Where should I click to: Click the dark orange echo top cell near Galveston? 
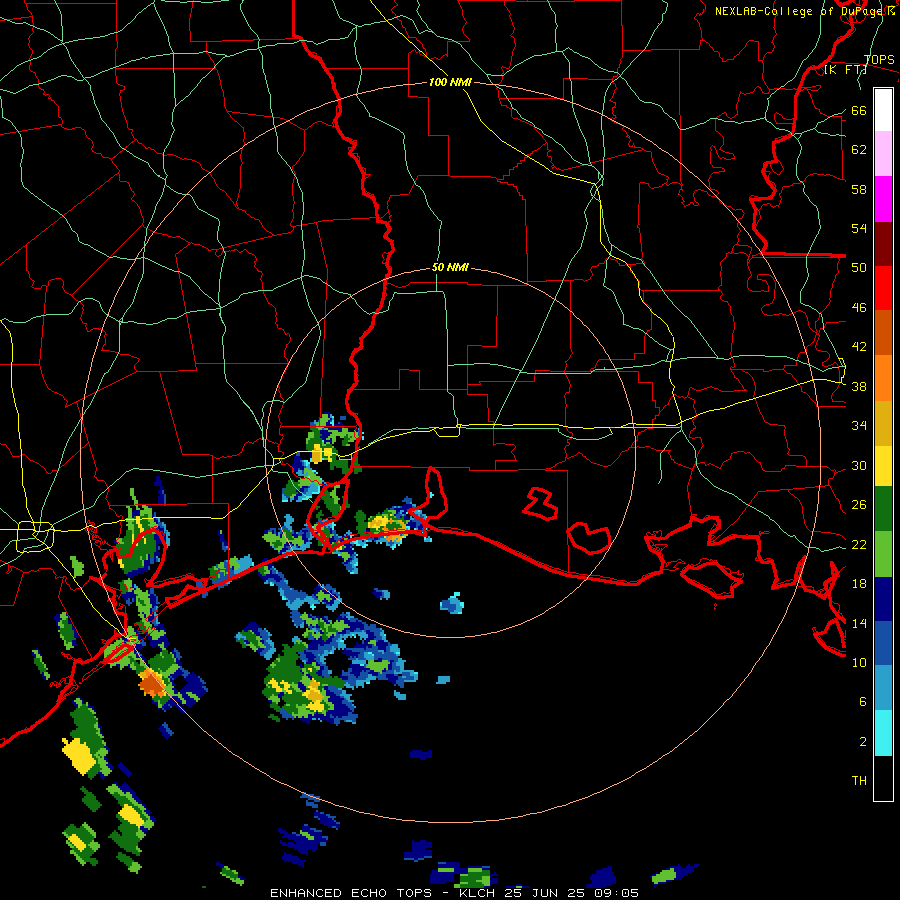coord(152,683)
